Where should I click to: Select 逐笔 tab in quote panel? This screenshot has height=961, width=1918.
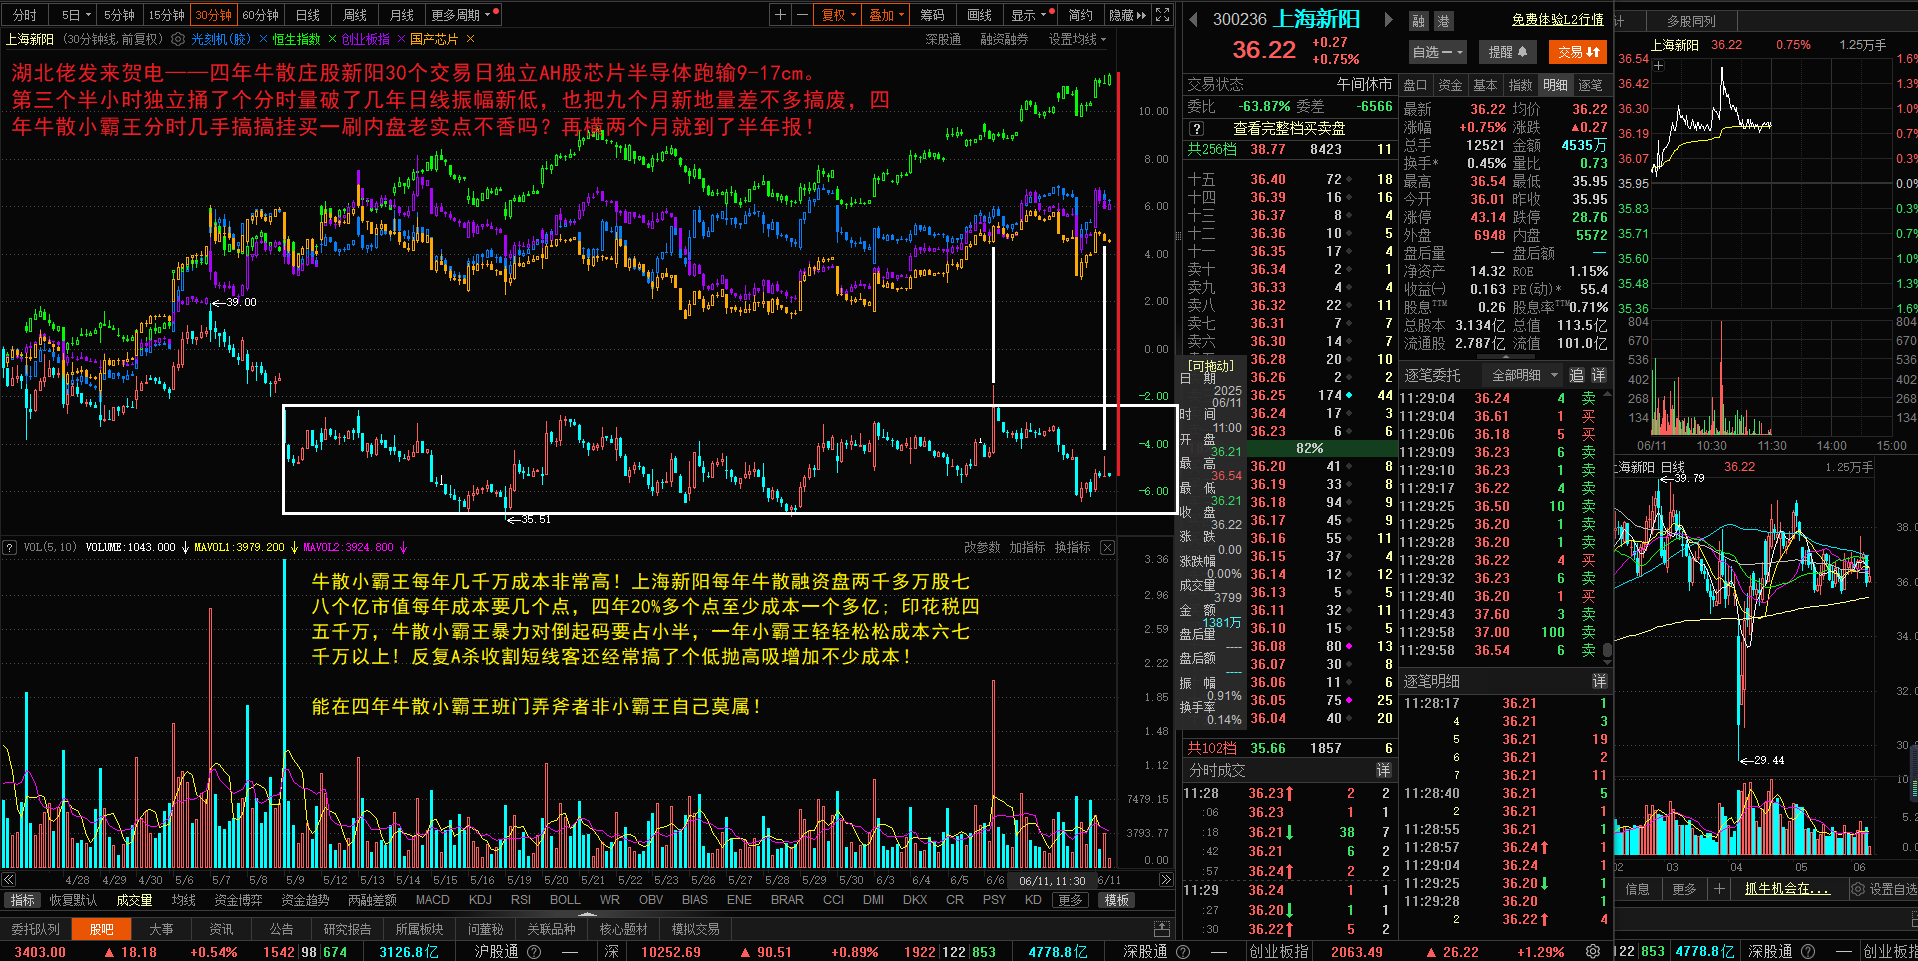click(1590, 85)
